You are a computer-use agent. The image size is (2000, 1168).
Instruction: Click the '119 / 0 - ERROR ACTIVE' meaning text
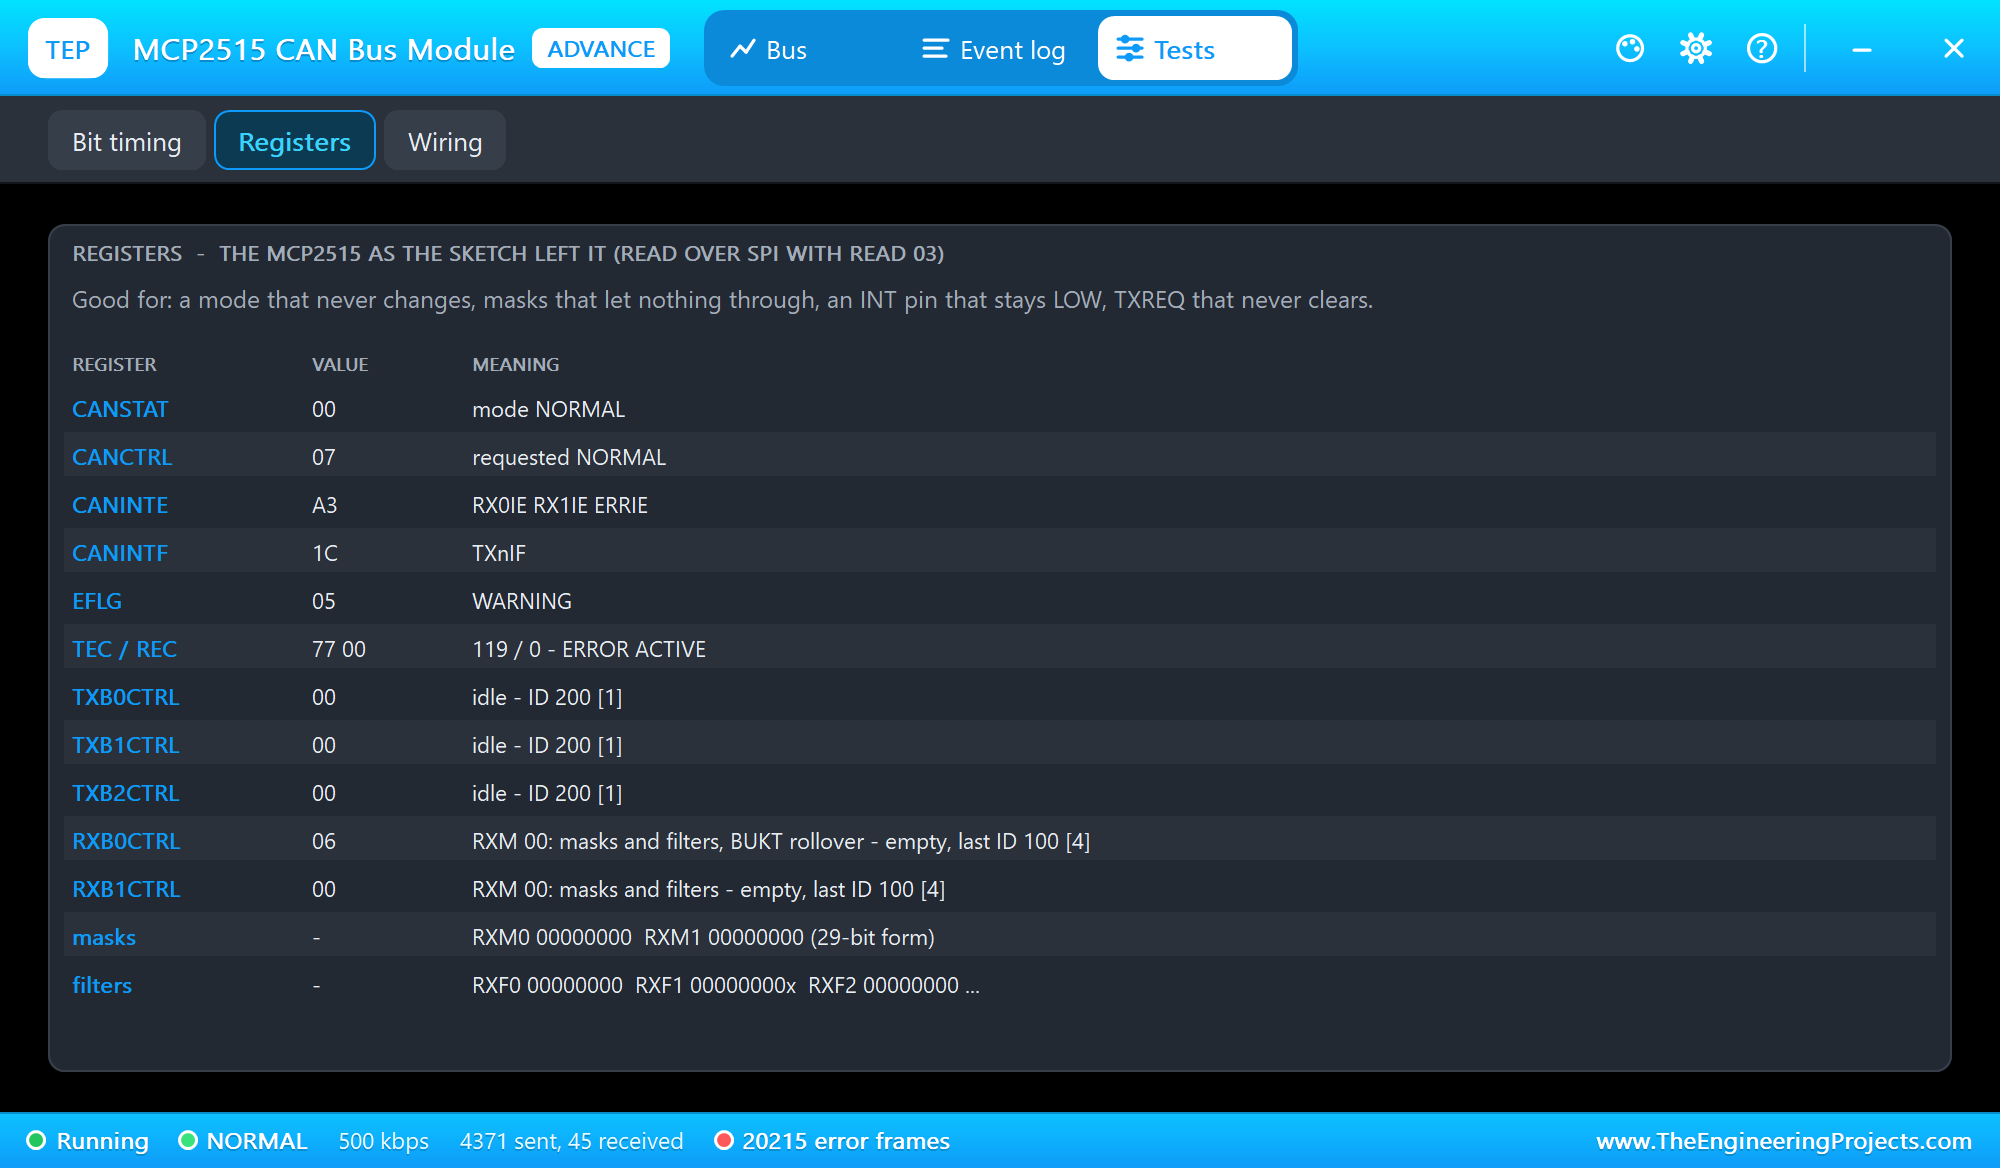click(x=589, y=649)
